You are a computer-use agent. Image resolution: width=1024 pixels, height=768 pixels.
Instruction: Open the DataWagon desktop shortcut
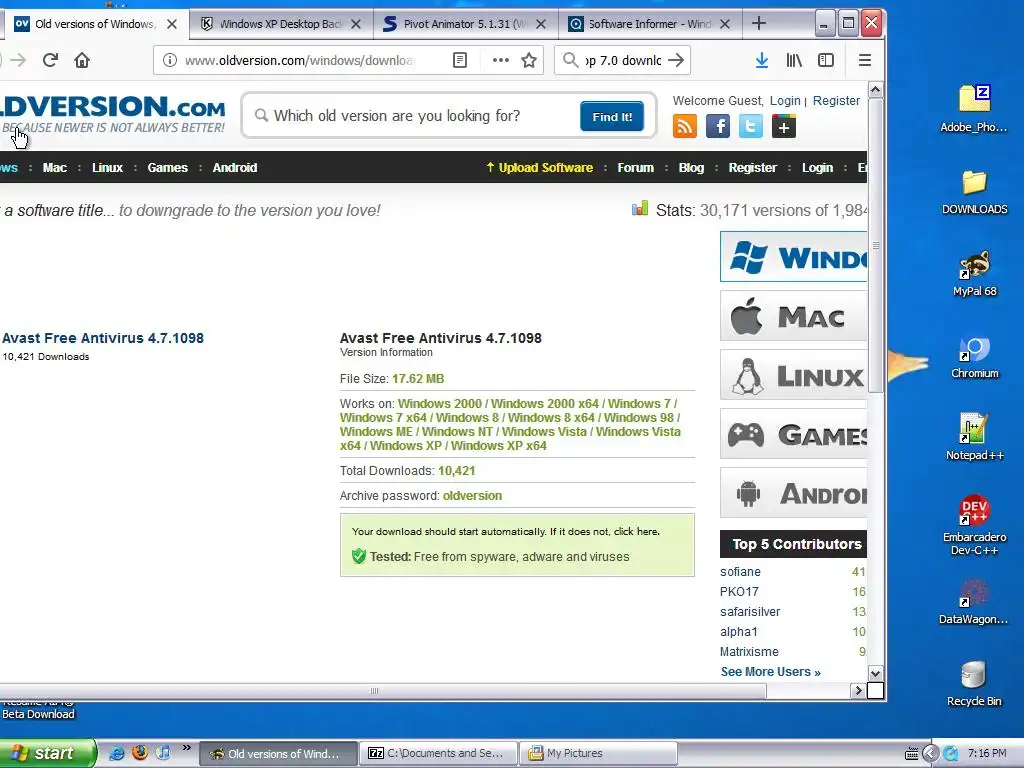[974, 601]
